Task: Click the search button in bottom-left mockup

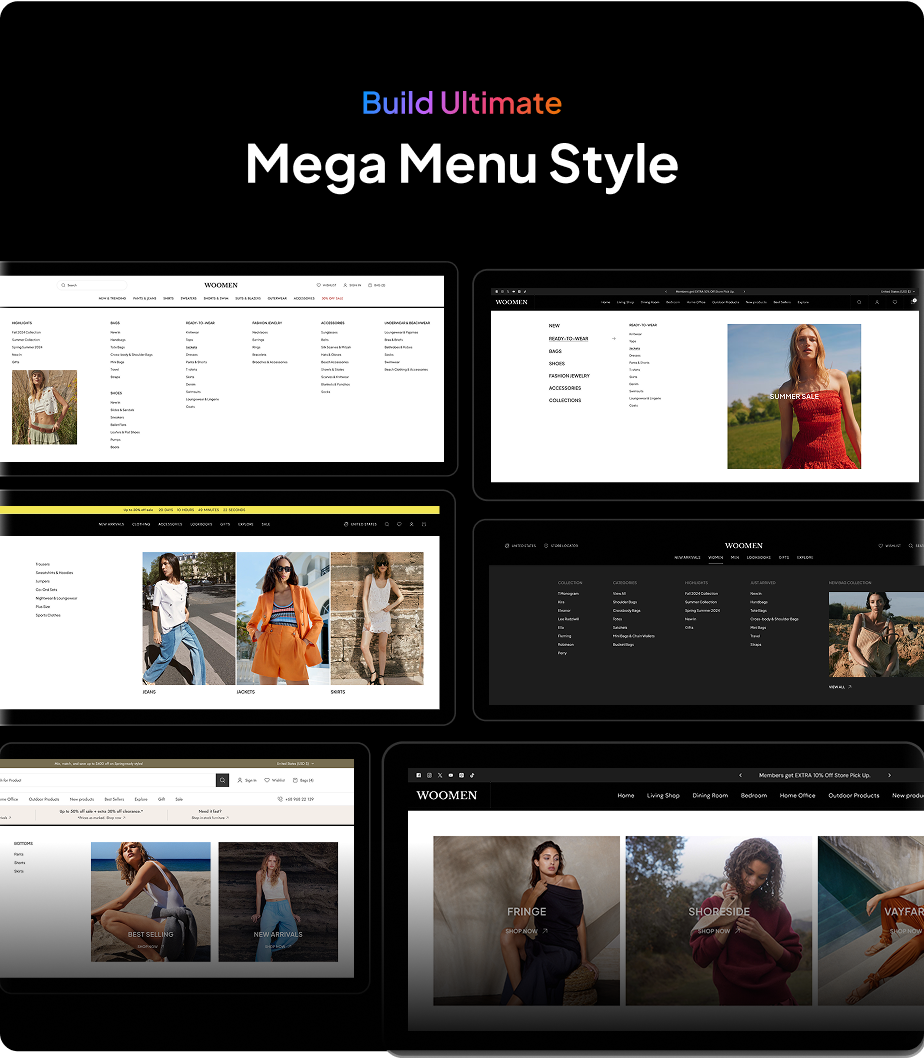Action: (222, 780)
